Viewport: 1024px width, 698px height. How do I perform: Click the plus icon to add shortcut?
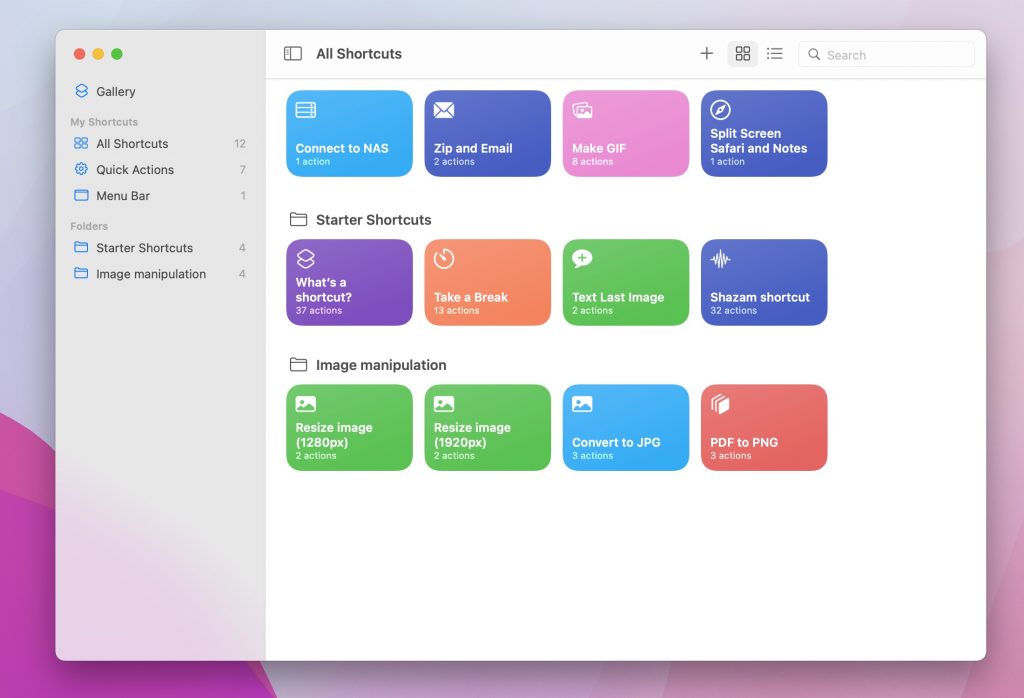click(x=706, y=54)
